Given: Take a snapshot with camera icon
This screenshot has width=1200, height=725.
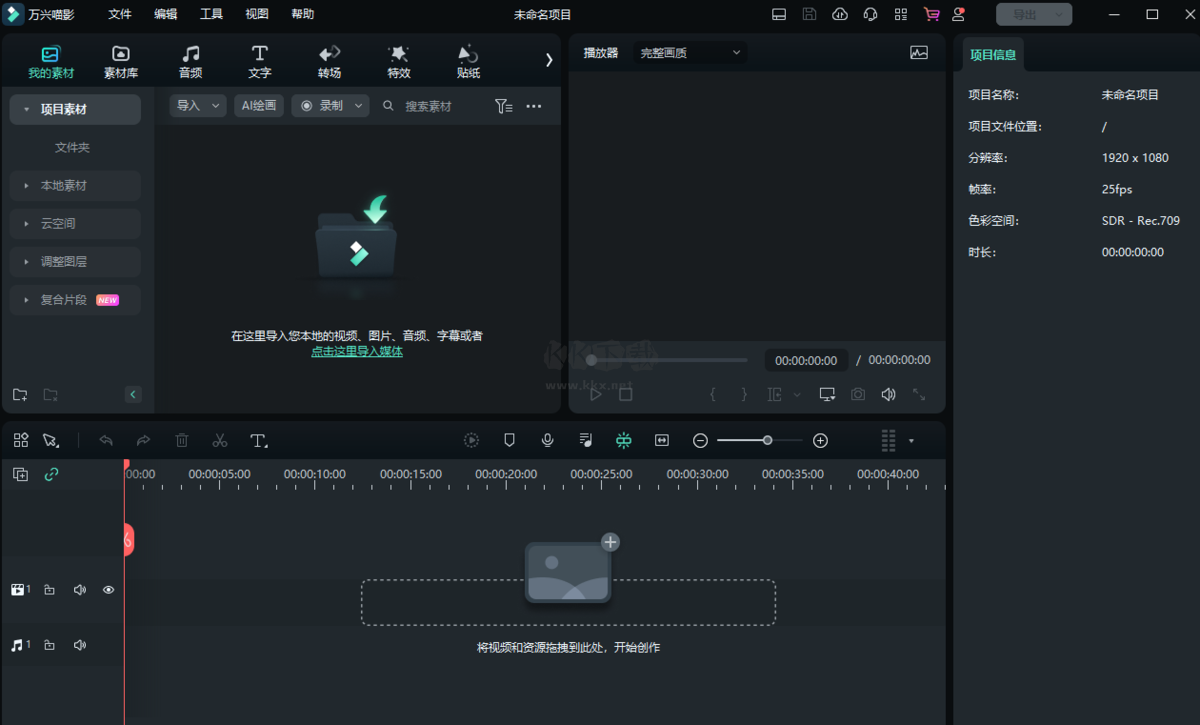Looking at the screenshot, I should point(858,395).
